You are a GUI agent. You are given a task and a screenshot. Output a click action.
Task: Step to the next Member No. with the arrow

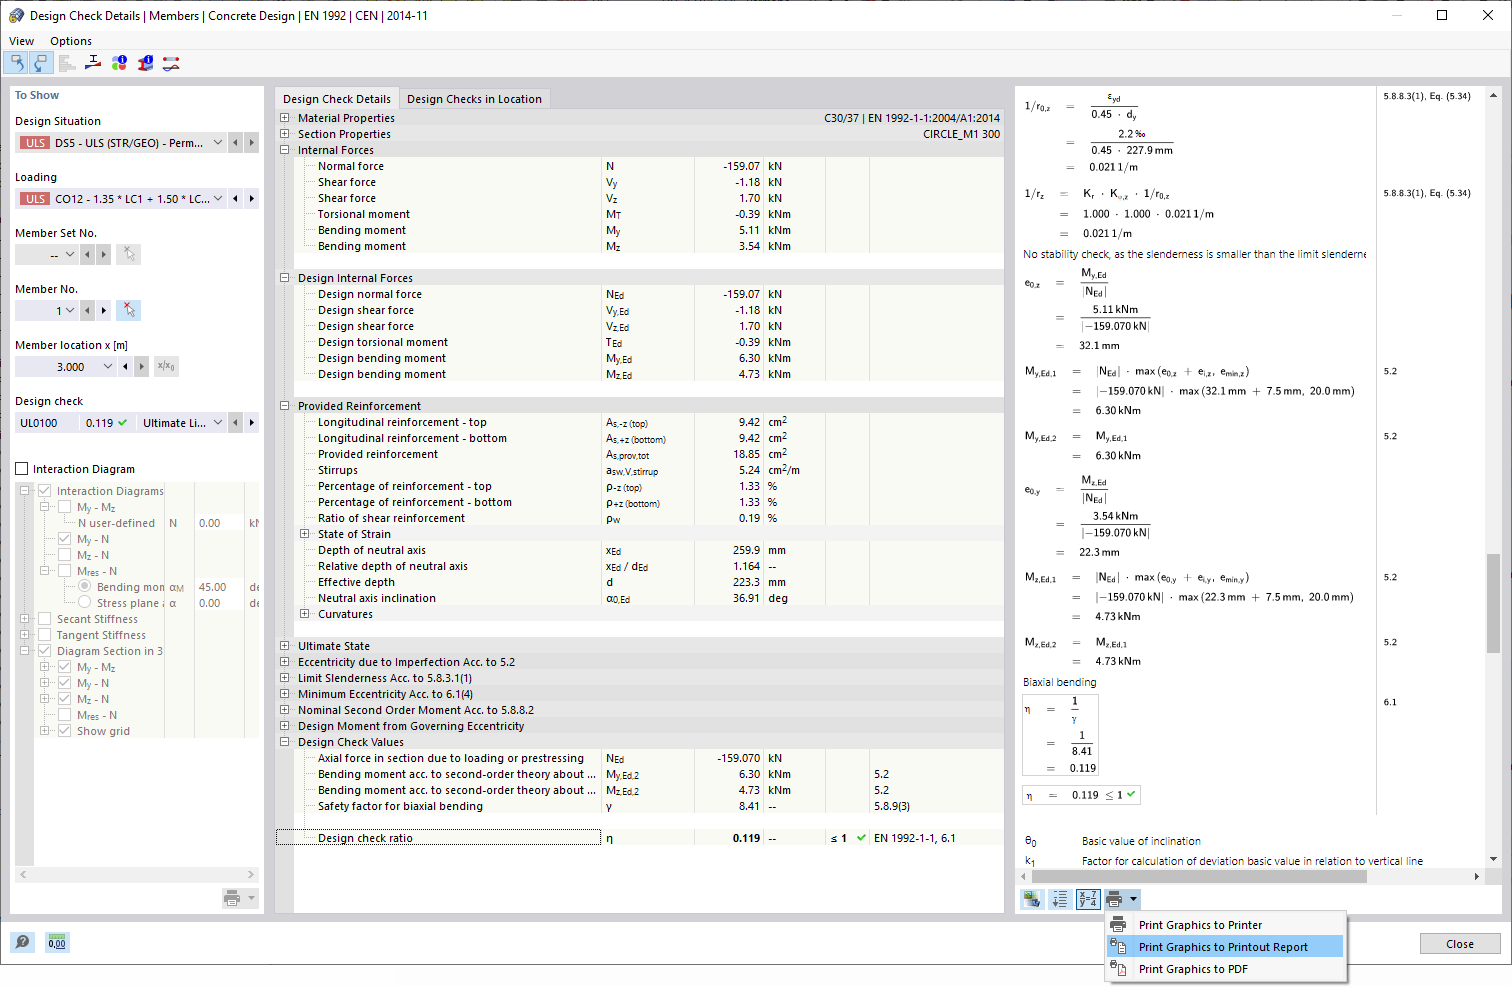click(x=103, y=310)
